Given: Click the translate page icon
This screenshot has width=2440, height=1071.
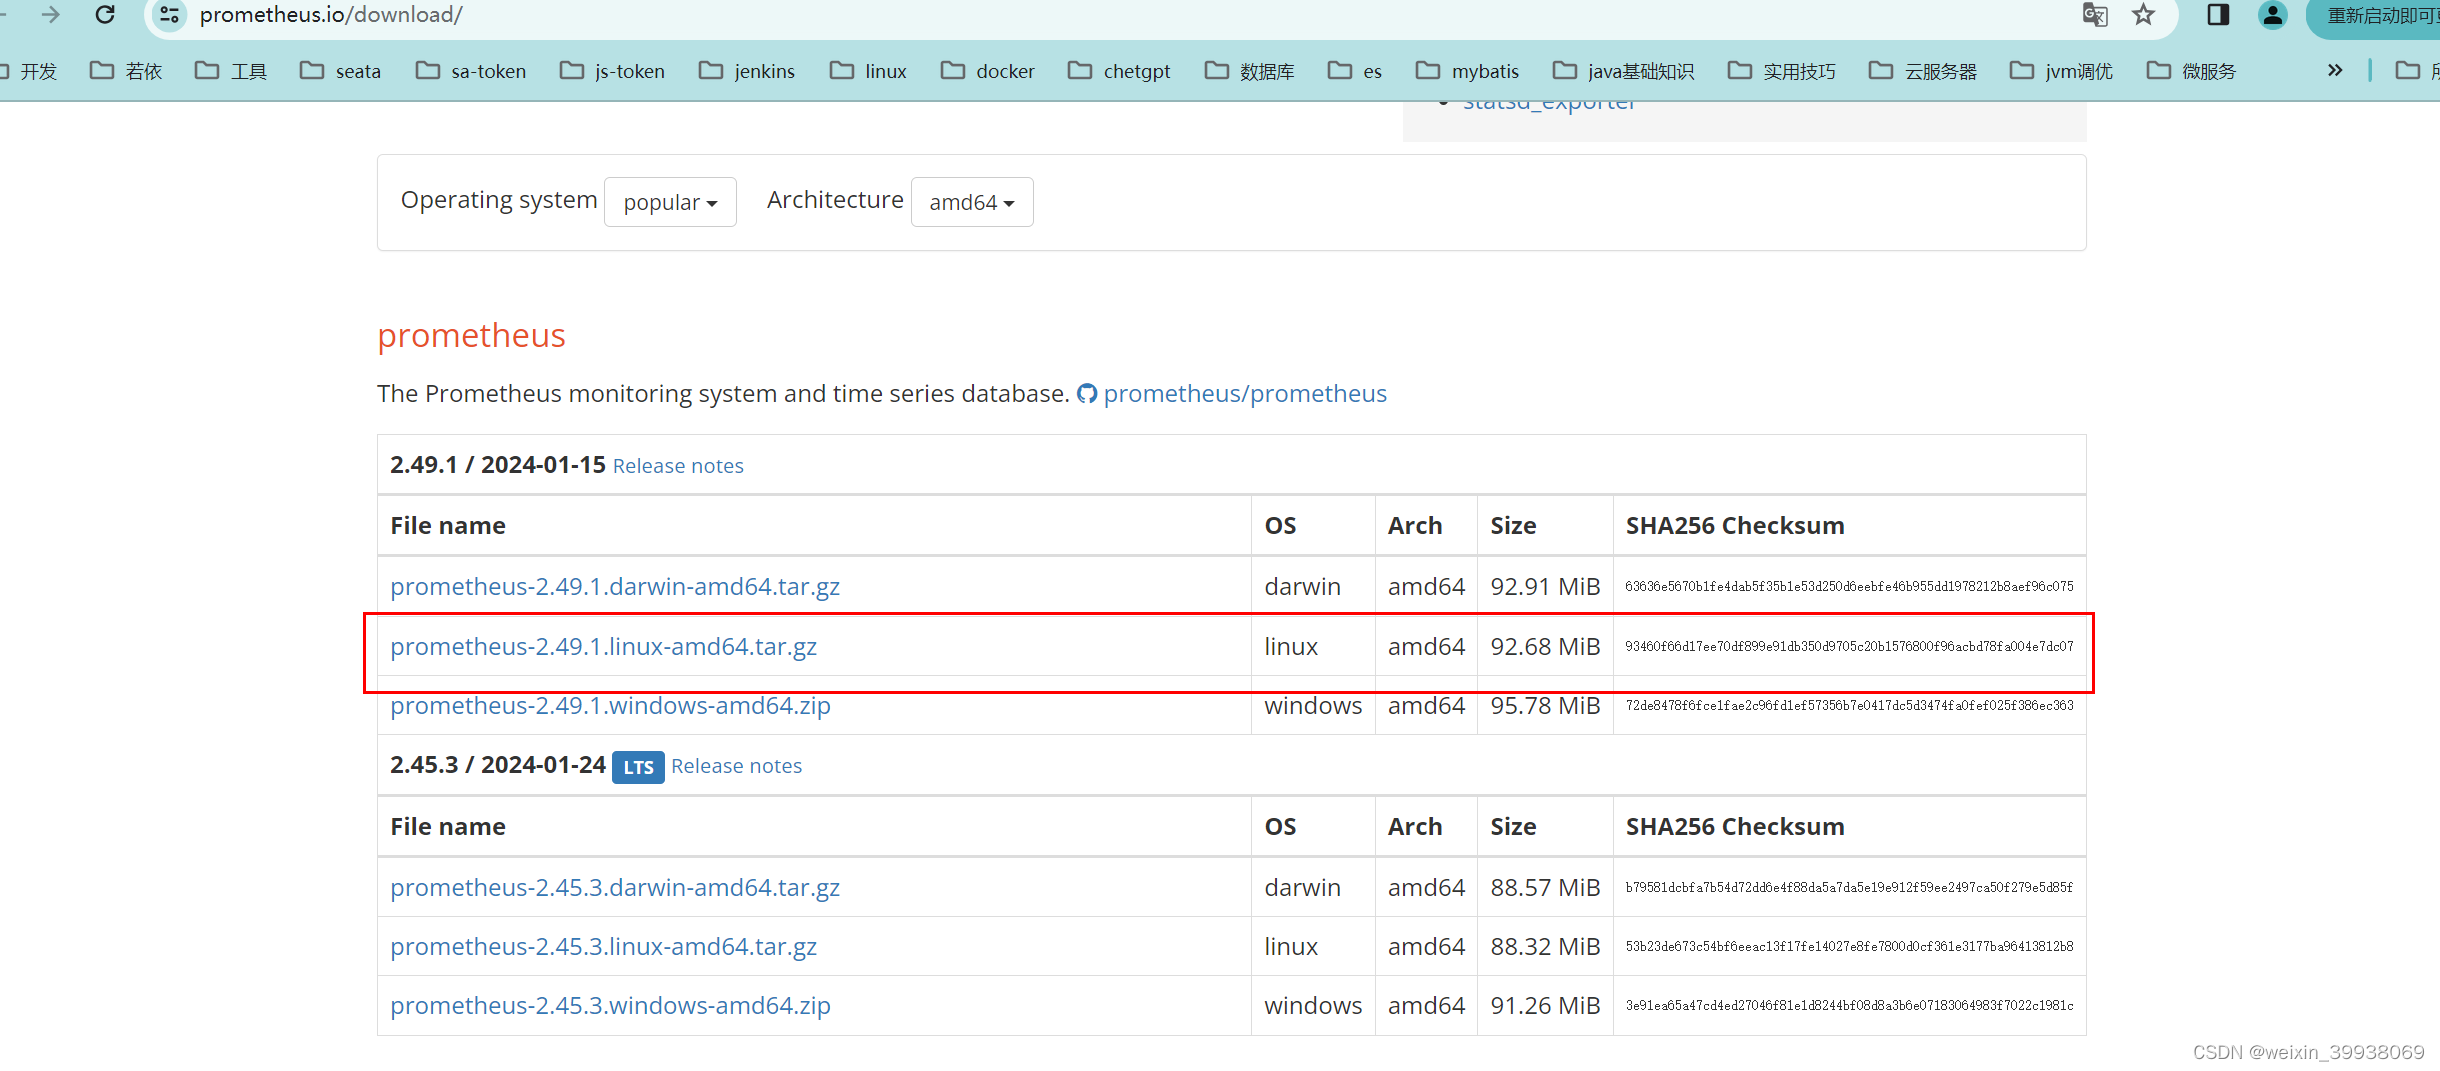Looking at the screenshot, I should [x=2094, y=15].
